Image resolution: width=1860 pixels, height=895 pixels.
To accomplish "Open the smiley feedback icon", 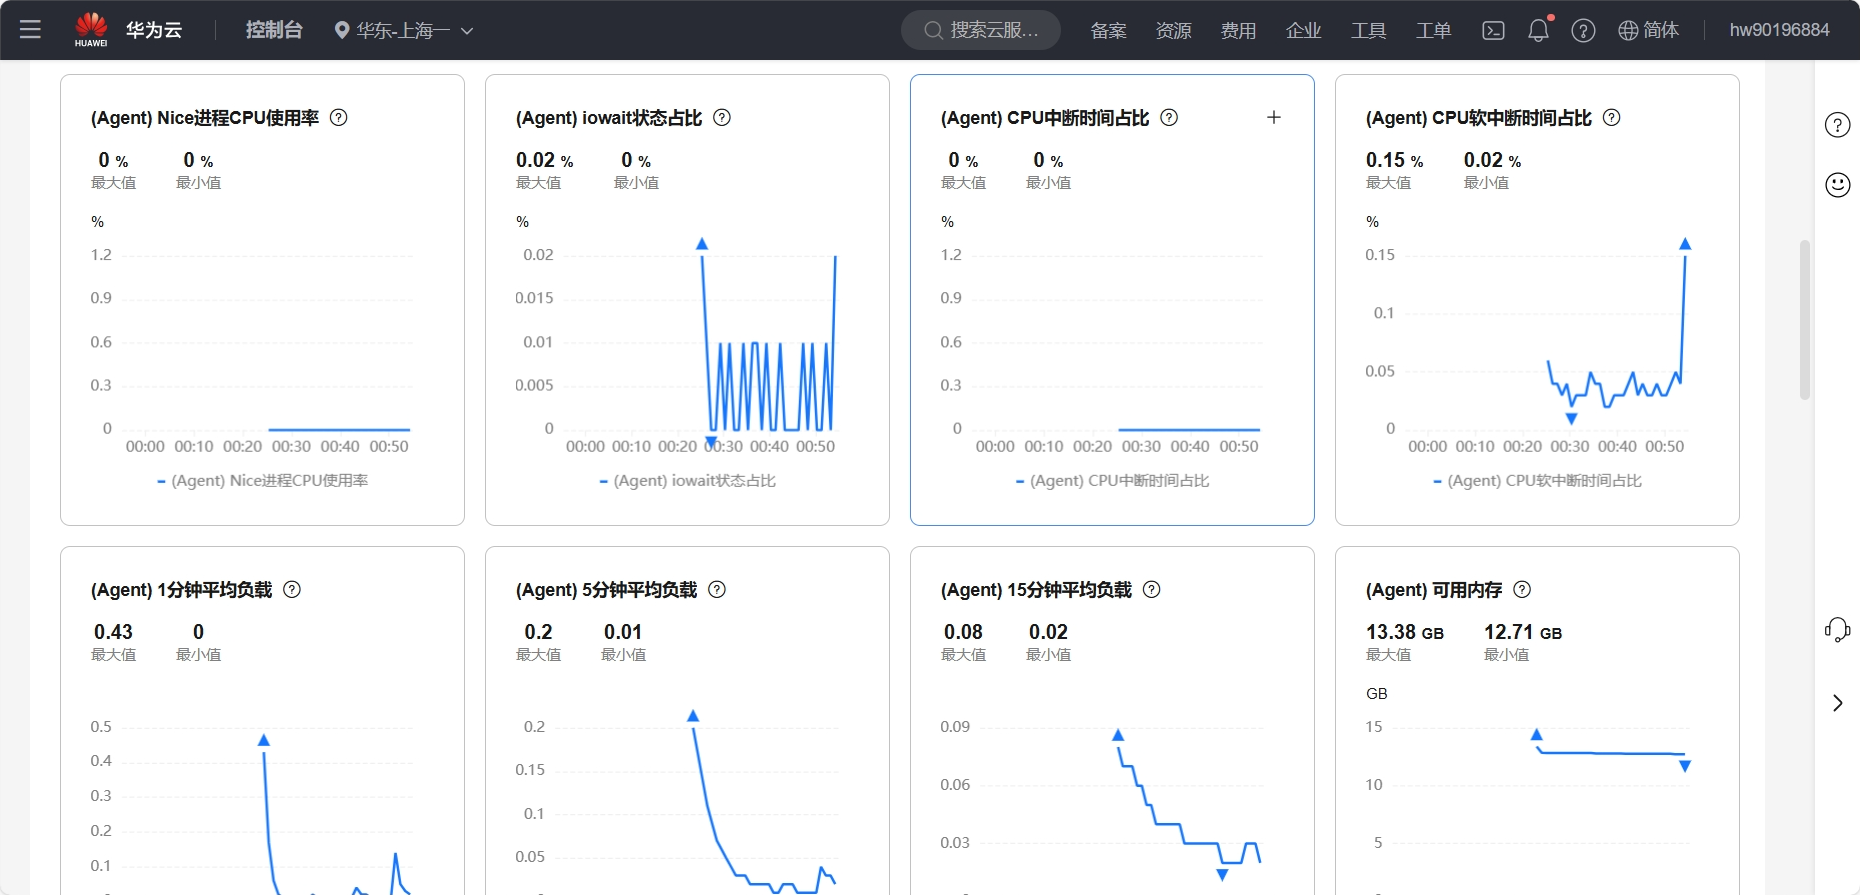I will pos(1838,185).
